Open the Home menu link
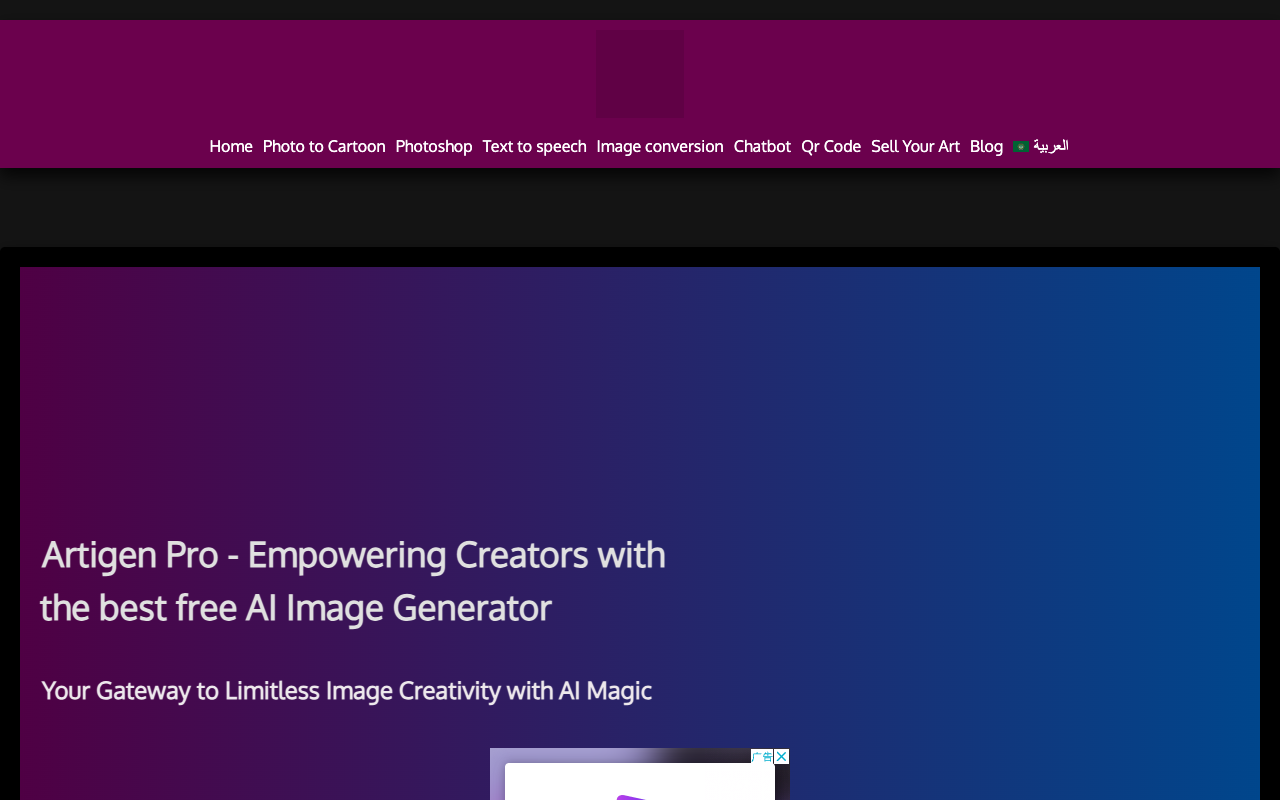 click(231, 146)
